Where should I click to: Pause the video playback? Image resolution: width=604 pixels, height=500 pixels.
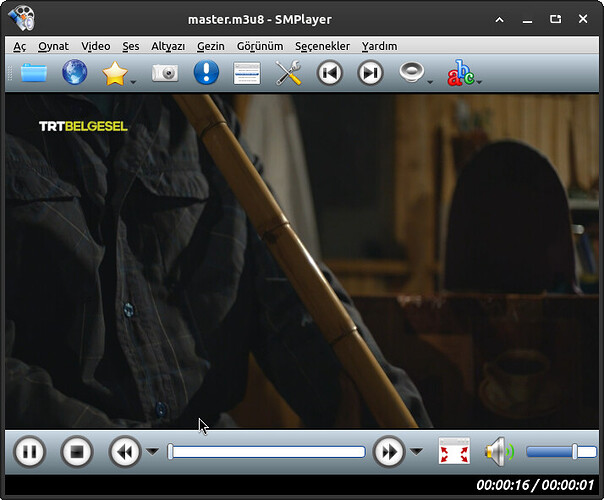[x=30, y=452]
